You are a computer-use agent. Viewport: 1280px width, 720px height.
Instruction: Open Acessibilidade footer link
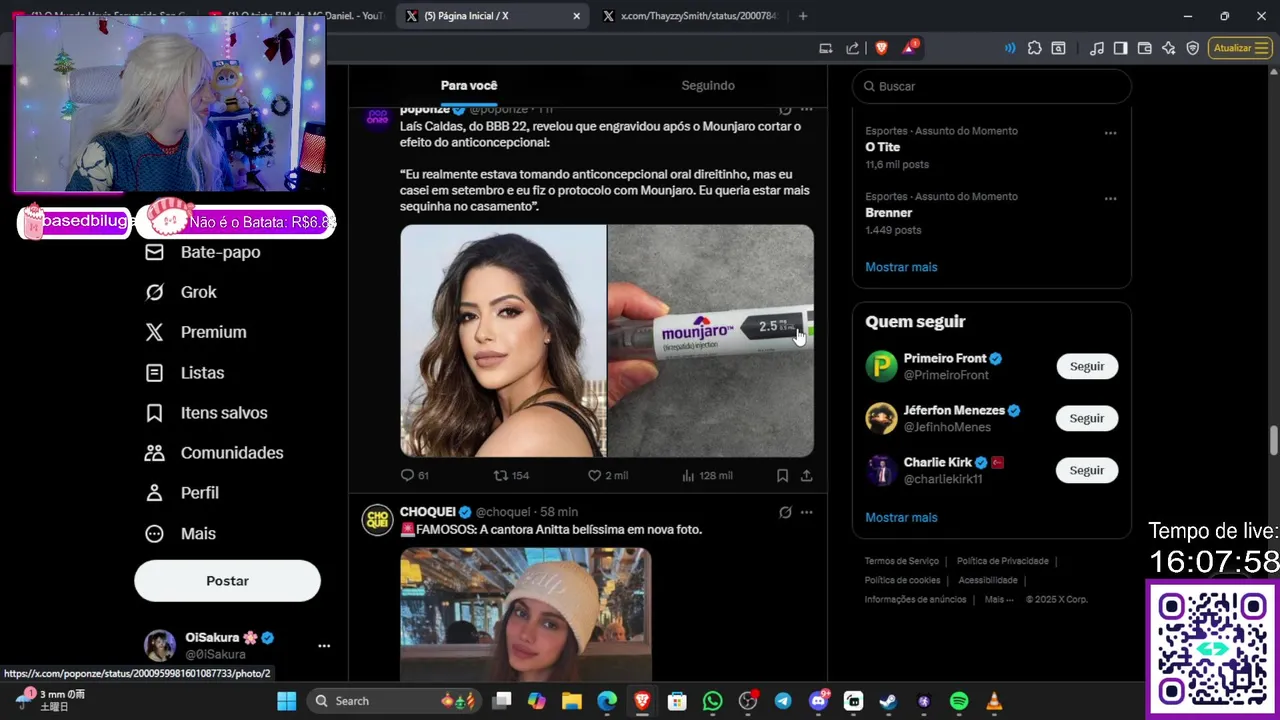(x=988, y=580)
